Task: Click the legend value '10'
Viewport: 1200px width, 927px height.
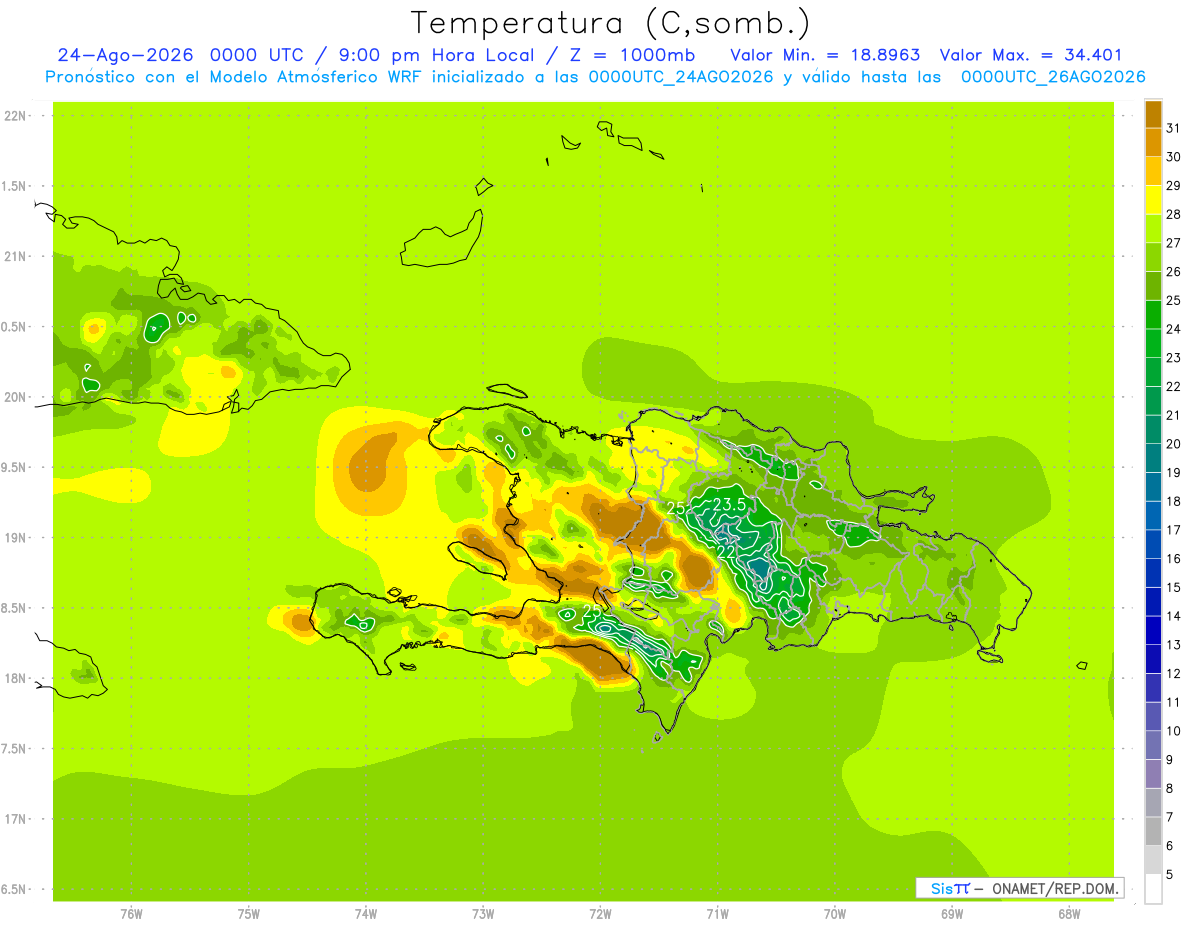Action: pos(1174,730)
